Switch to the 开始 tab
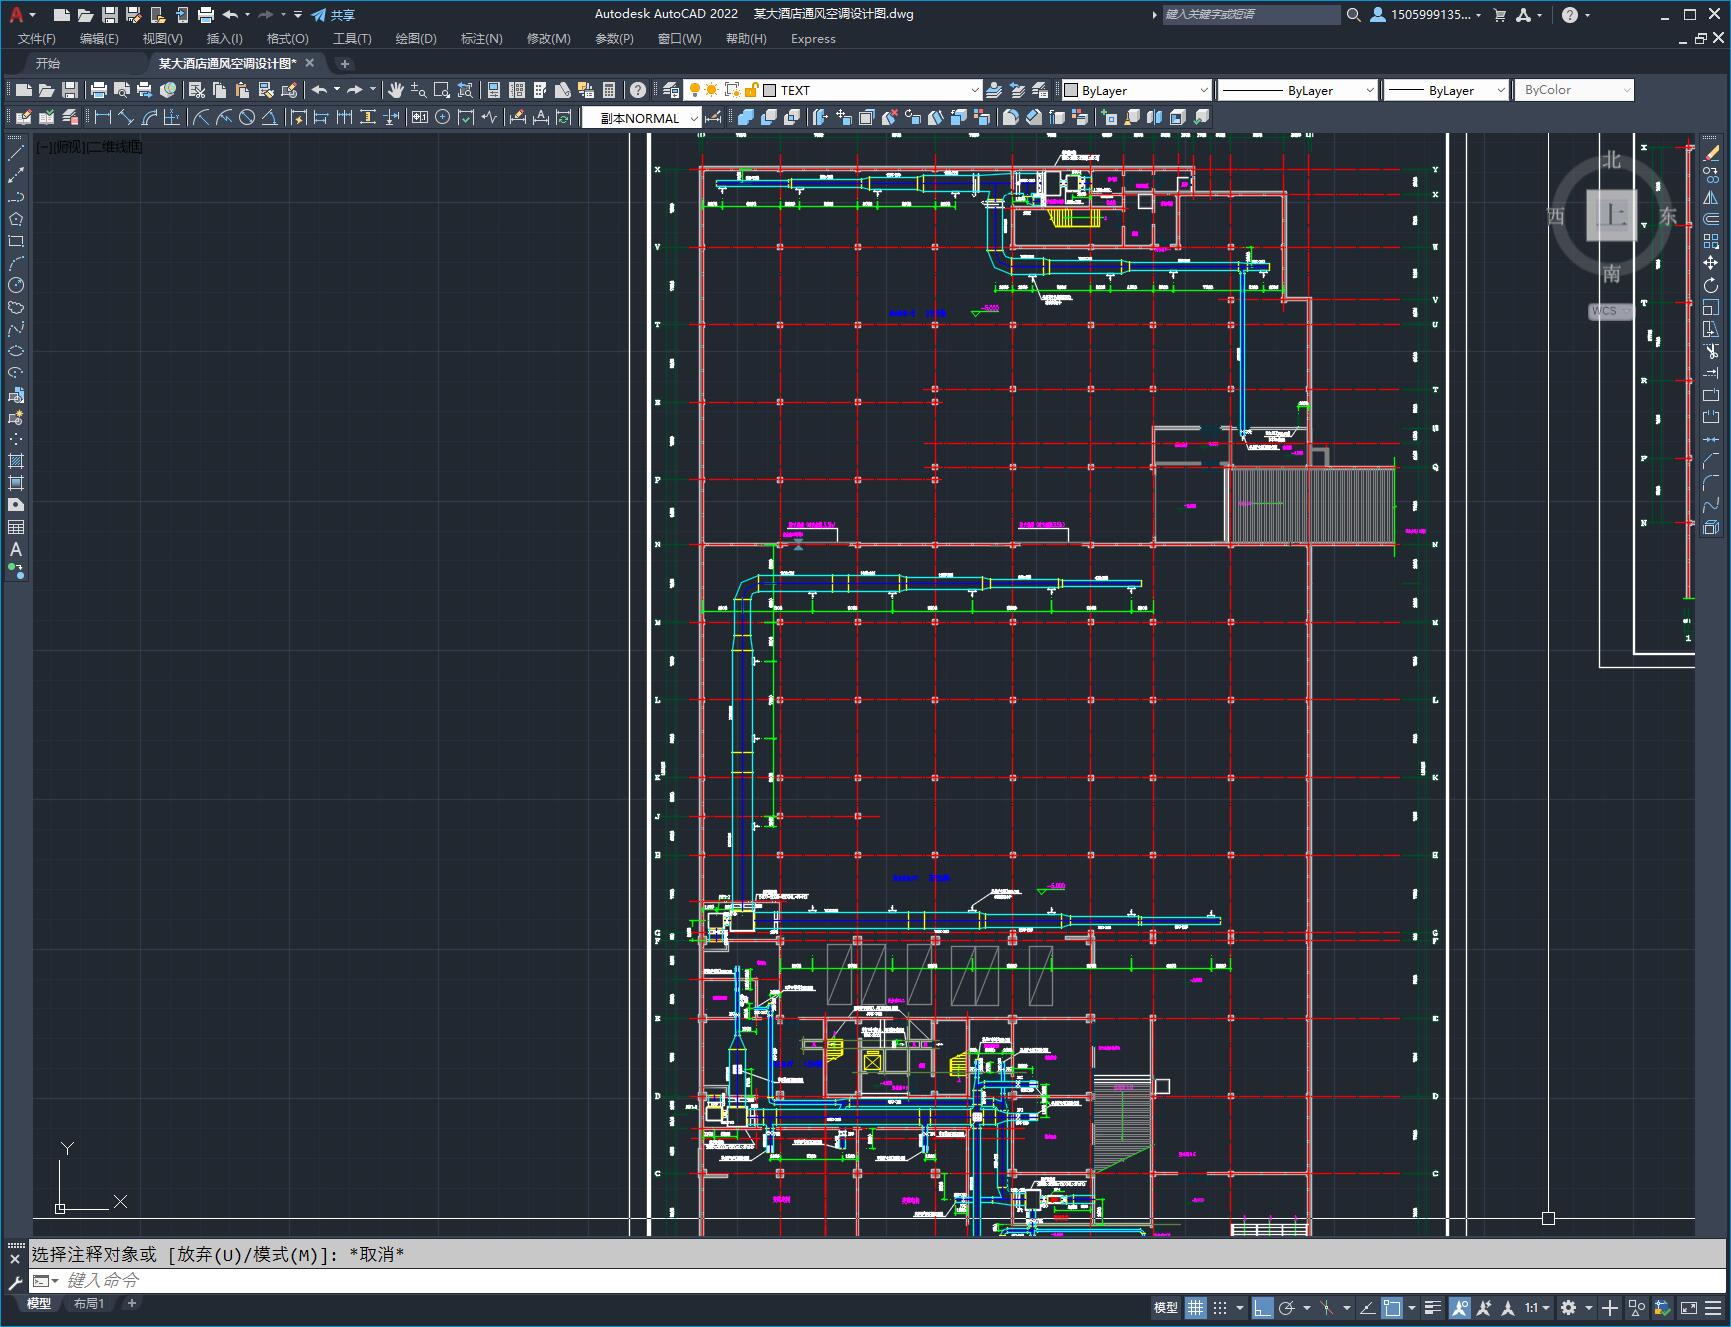Image resolution: width=1731 pixels, height=1327 pixels. point(48,63)
